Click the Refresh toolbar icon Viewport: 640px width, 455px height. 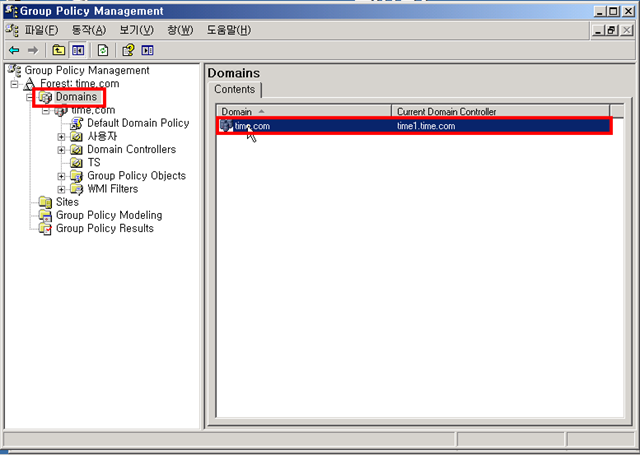[103, 50]
